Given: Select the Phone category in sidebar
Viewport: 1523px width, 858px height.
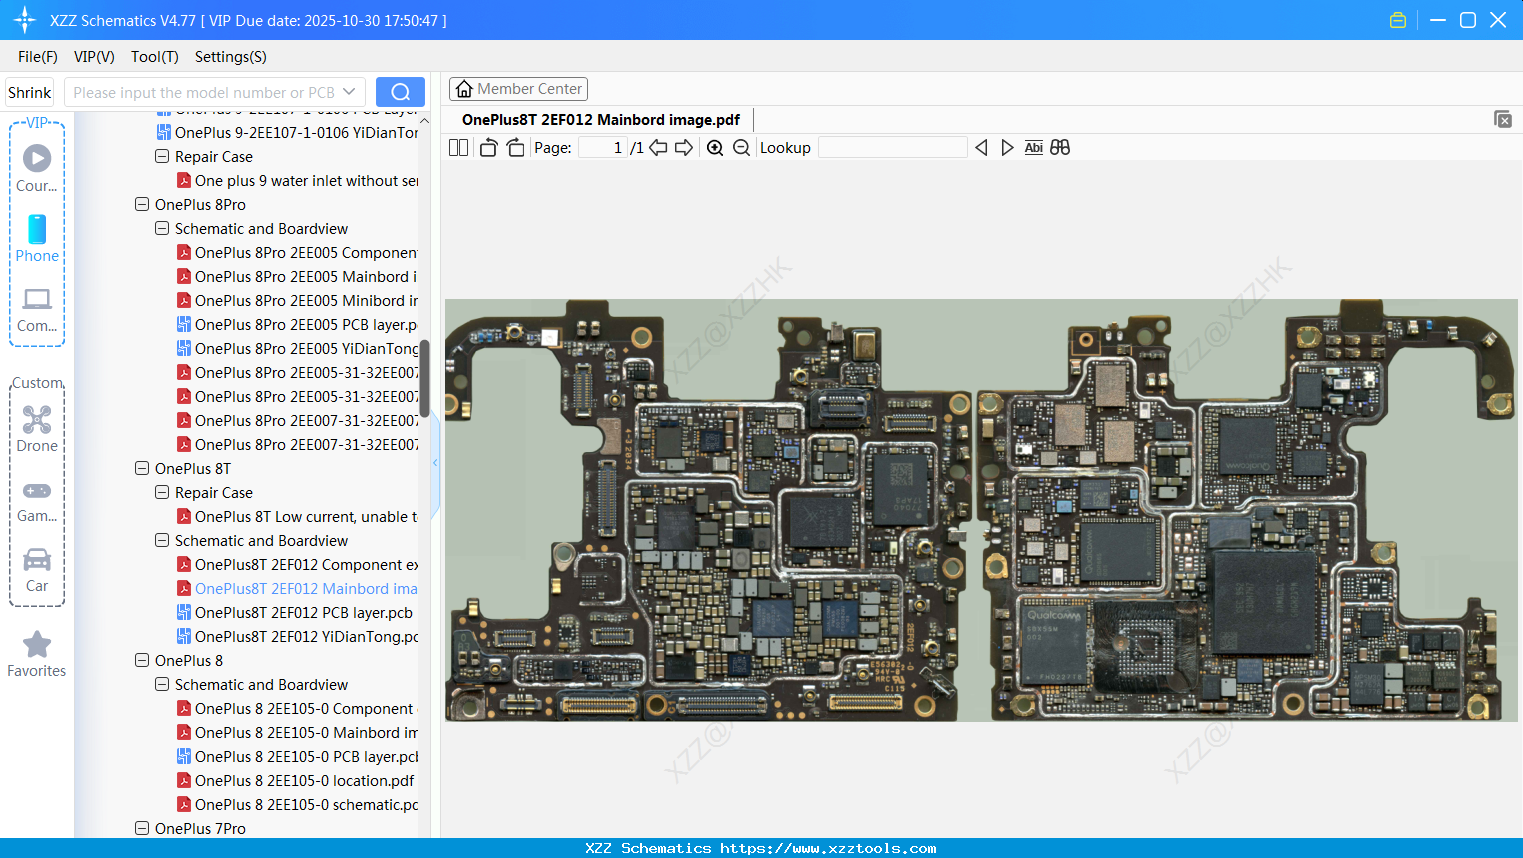Looking at the screenshot, I should pyautogui.click(x=37, y=240).
